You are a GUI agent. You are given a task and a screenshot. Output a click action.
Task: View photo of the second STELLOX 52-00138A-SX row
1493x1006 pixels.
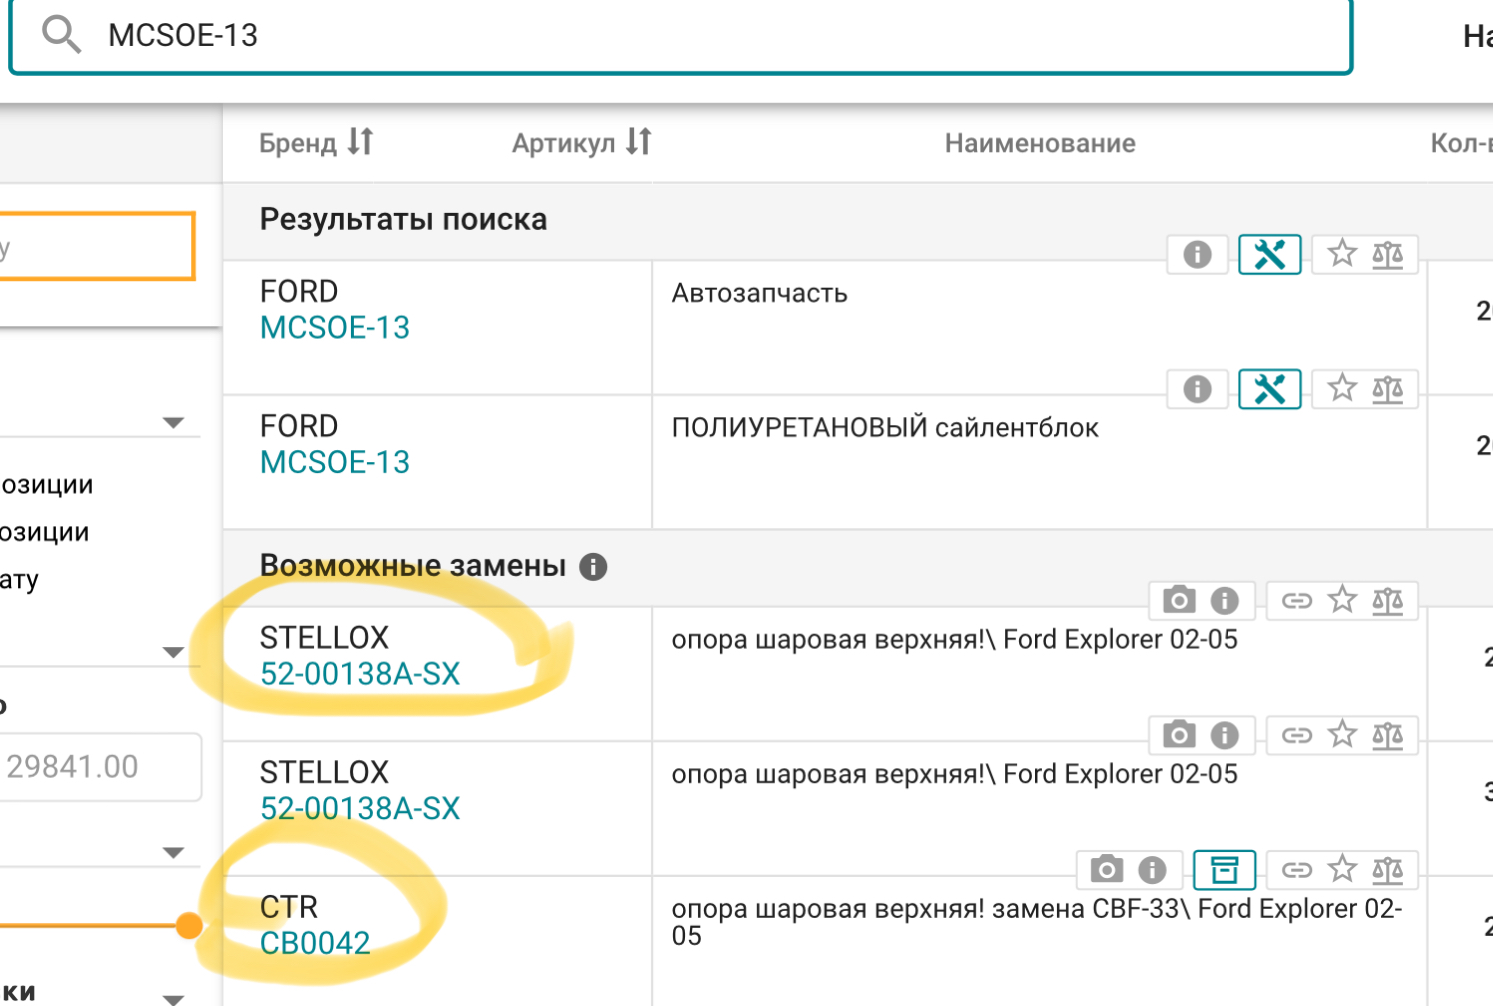1179,735
